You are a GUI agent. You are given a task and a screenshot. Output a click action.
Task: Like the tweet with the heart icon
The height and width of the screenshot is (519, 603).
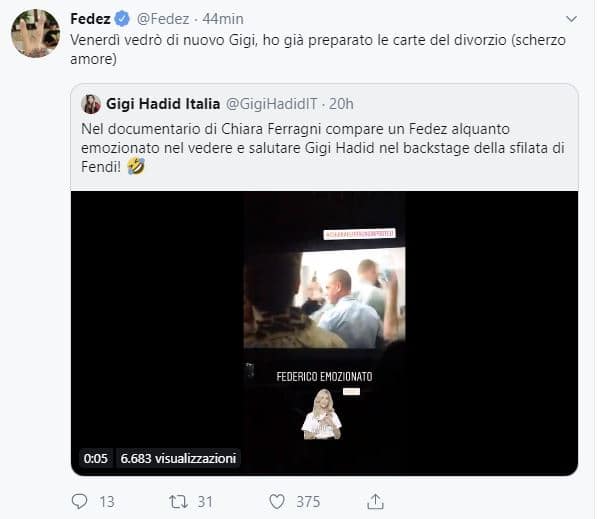point(277,501)
